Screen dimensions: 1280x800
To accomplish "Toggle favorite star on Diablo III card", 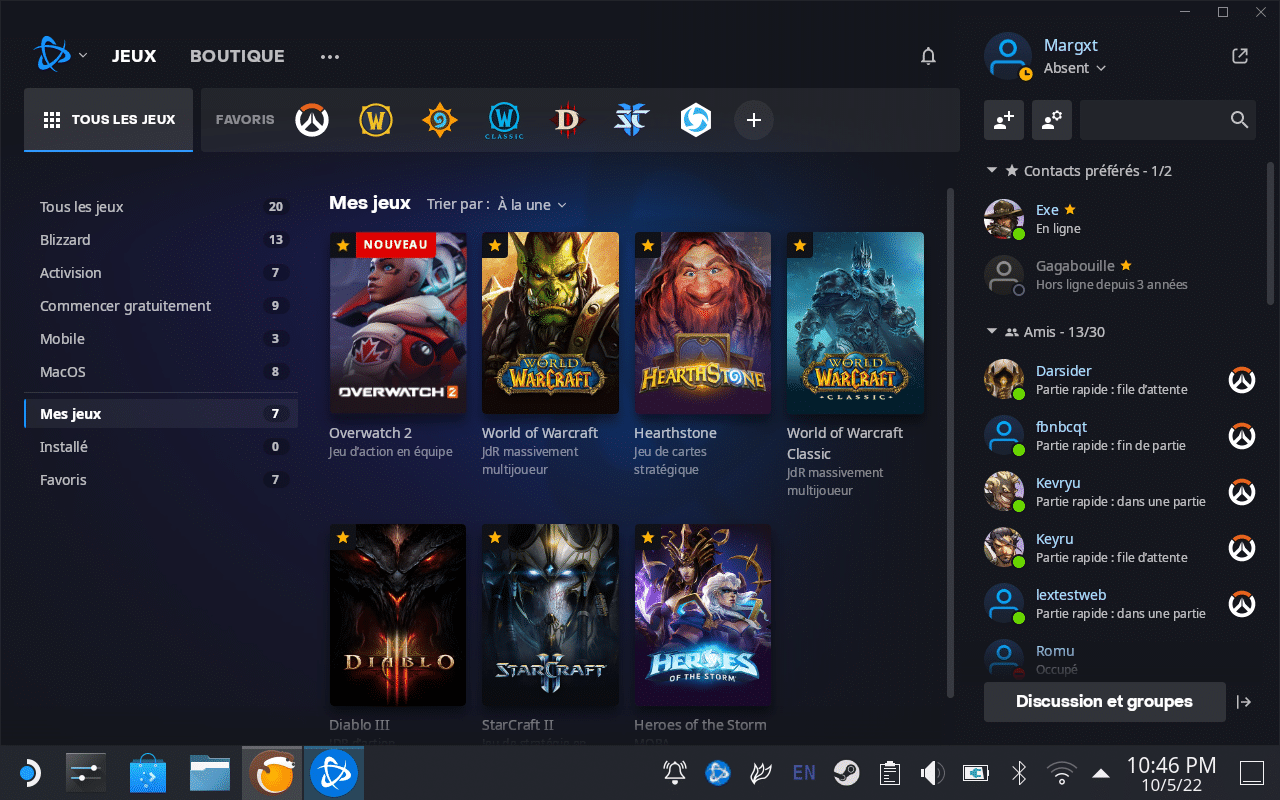I will (343, 538).
